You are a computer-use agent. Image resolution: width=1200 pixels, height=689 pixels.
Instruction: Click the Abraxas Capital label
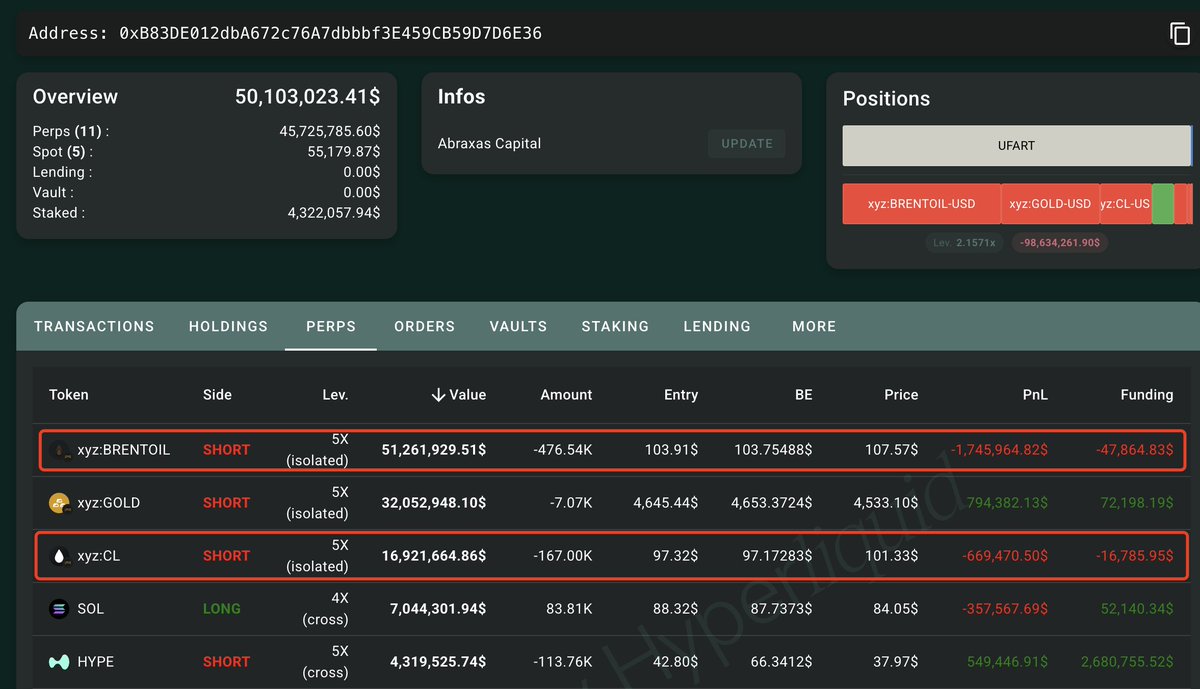(x=489, y=143)
